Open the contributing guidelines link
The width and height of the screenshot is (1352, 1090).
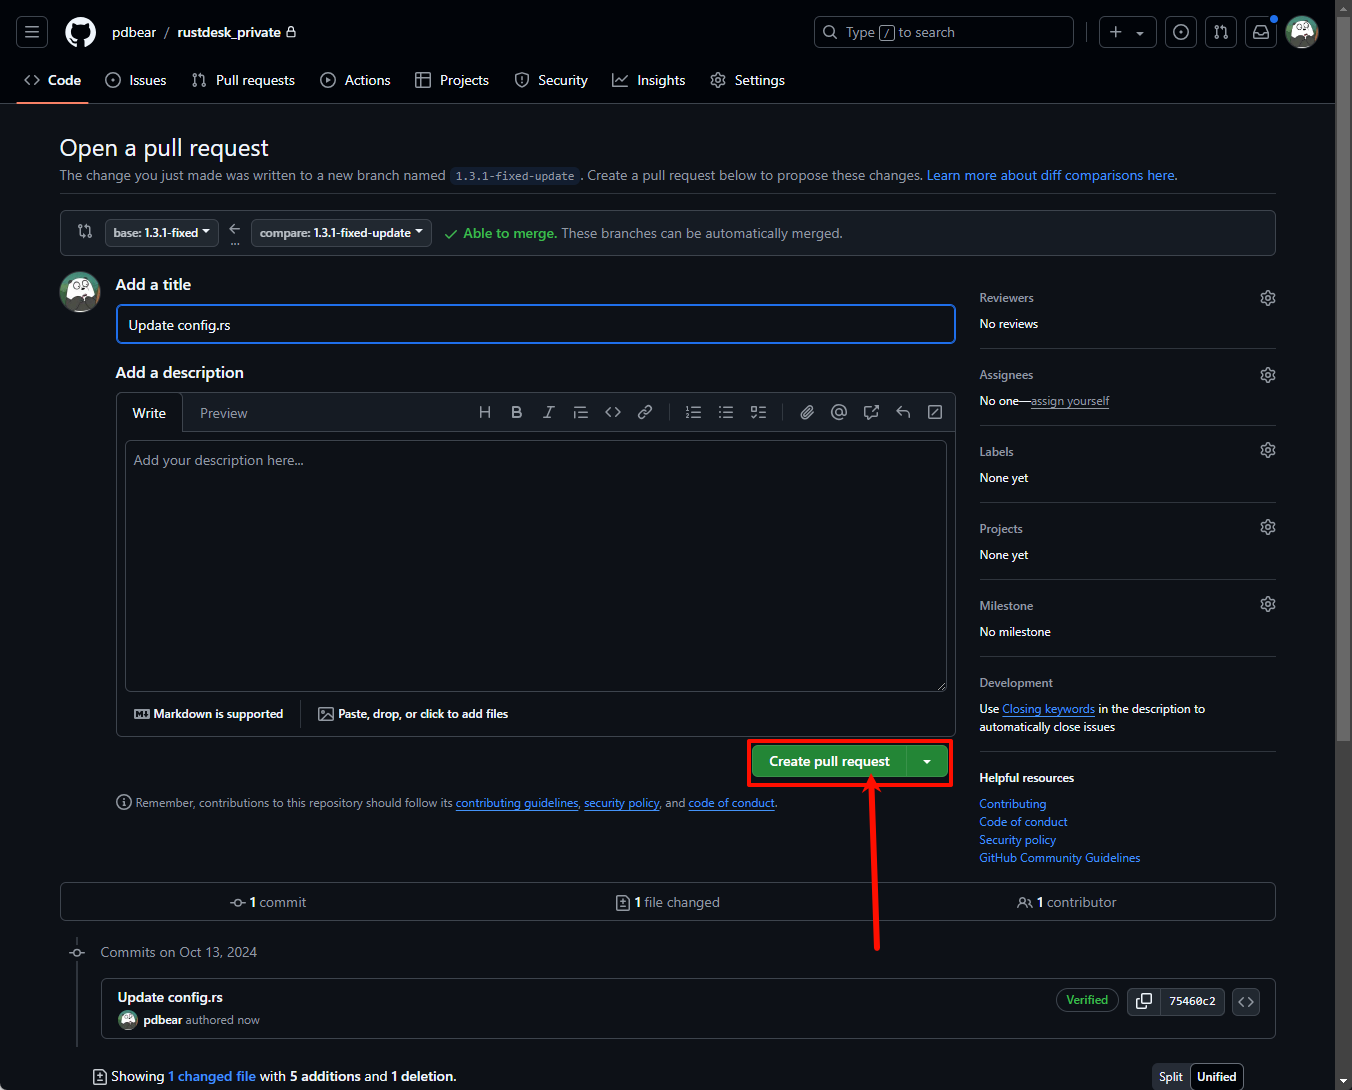pos(517,803)
